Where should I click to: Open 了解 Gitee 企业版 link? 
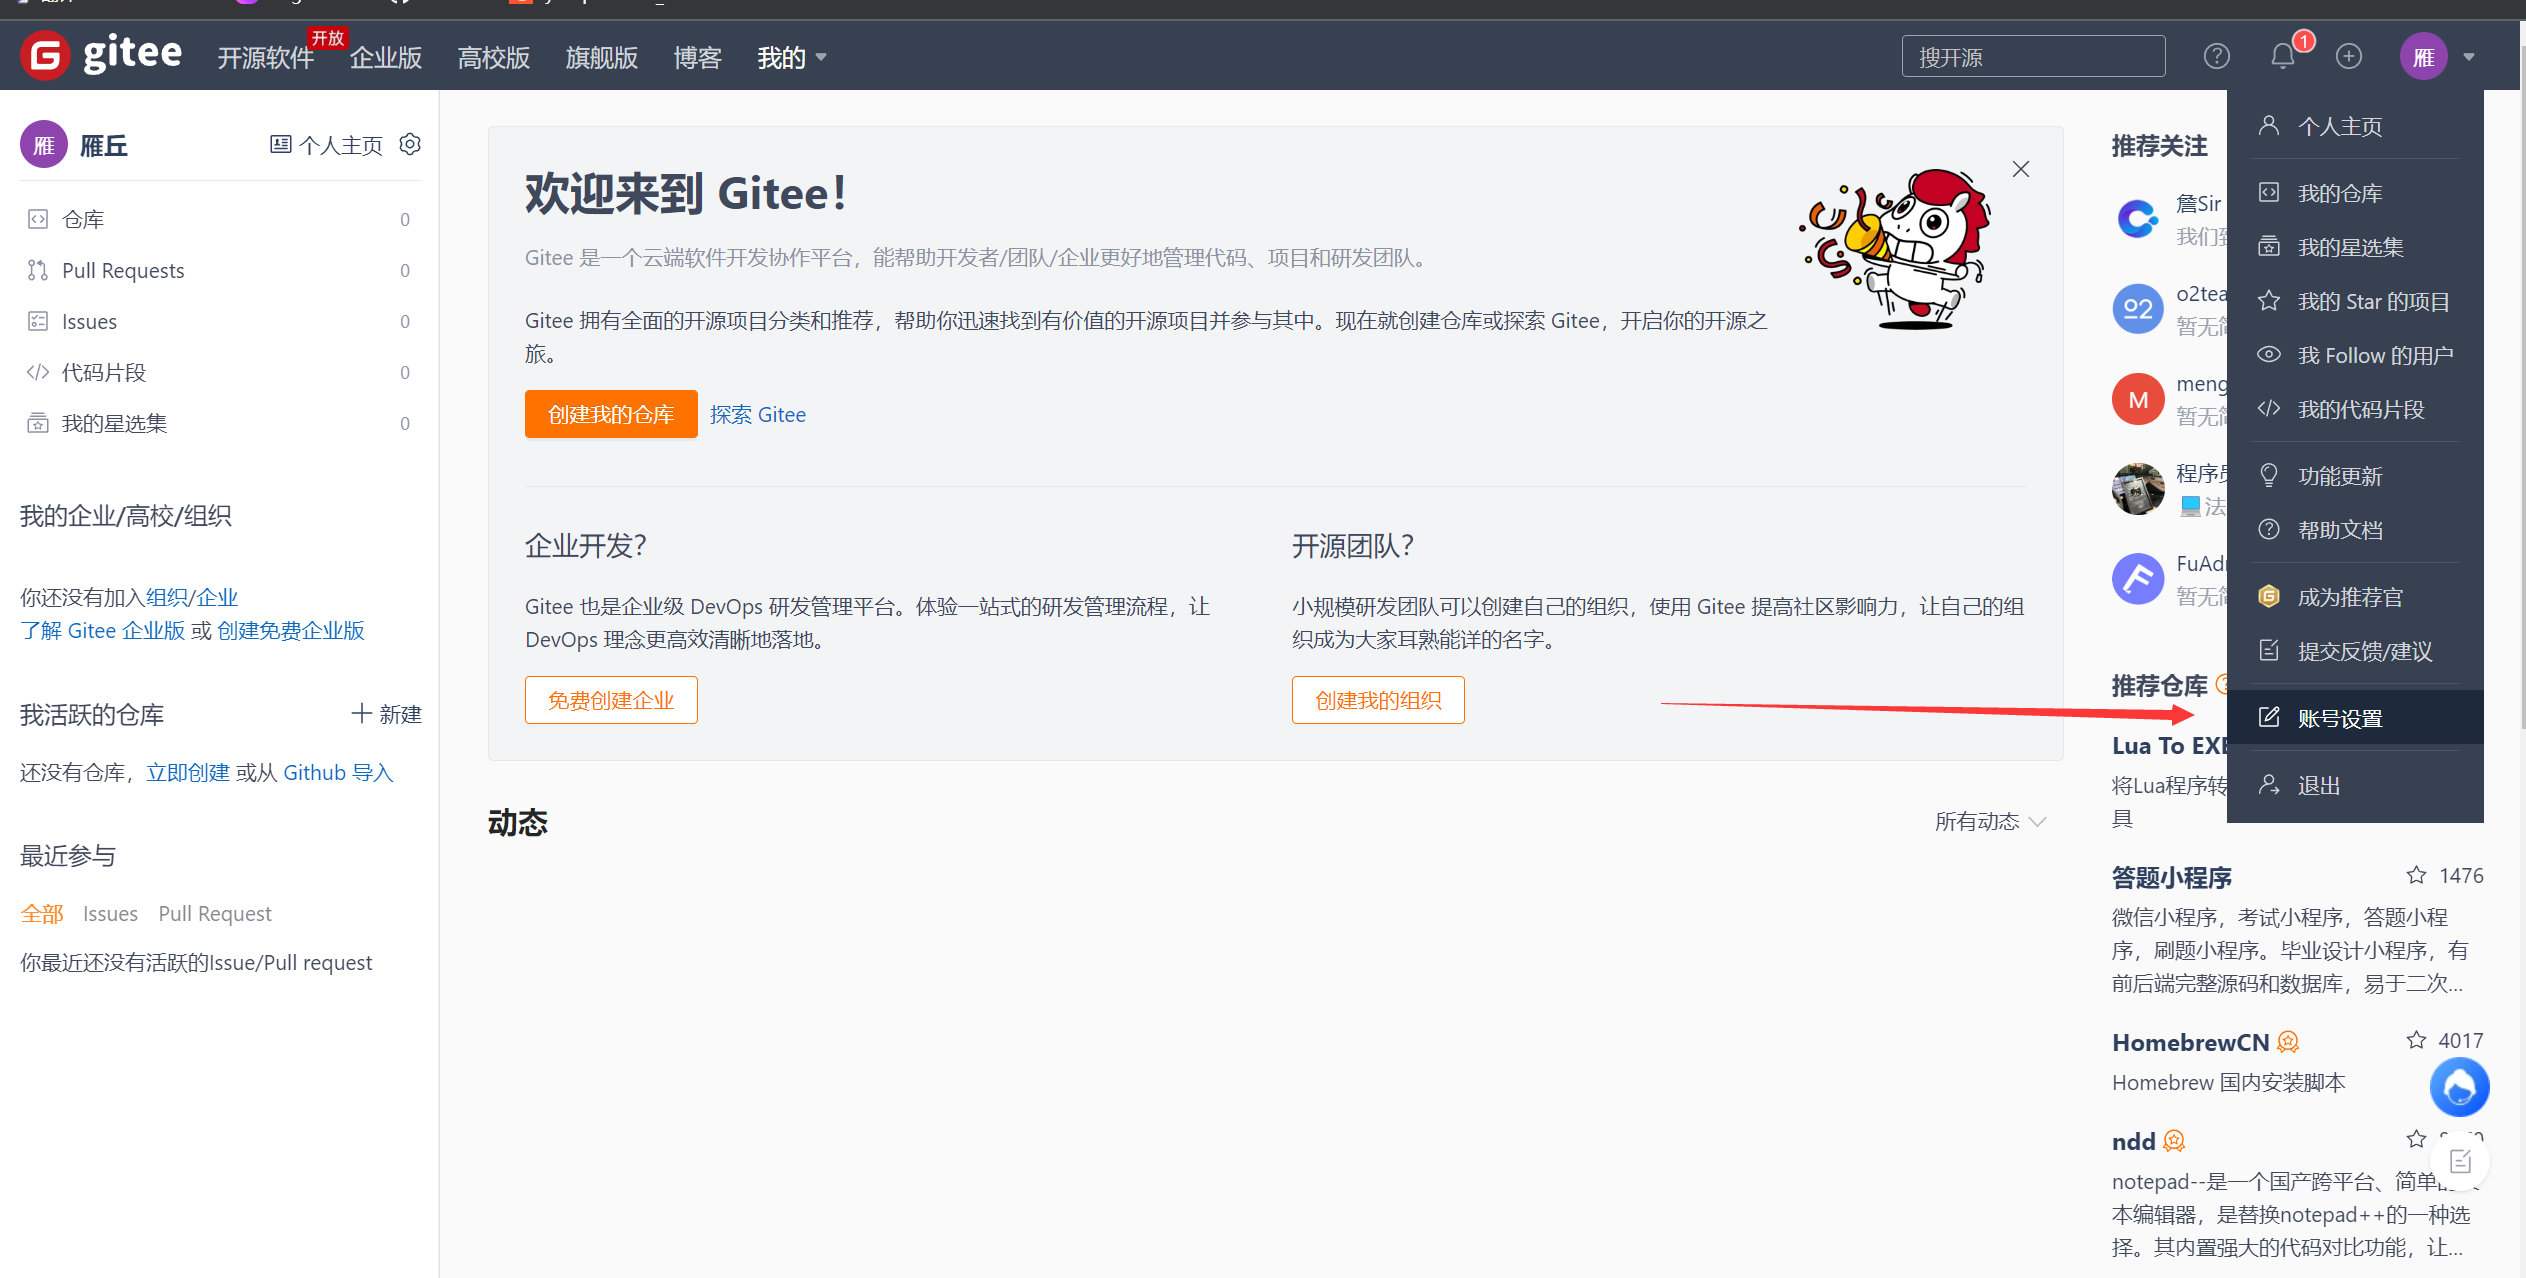pyautogui.click(x=102, y=630)
